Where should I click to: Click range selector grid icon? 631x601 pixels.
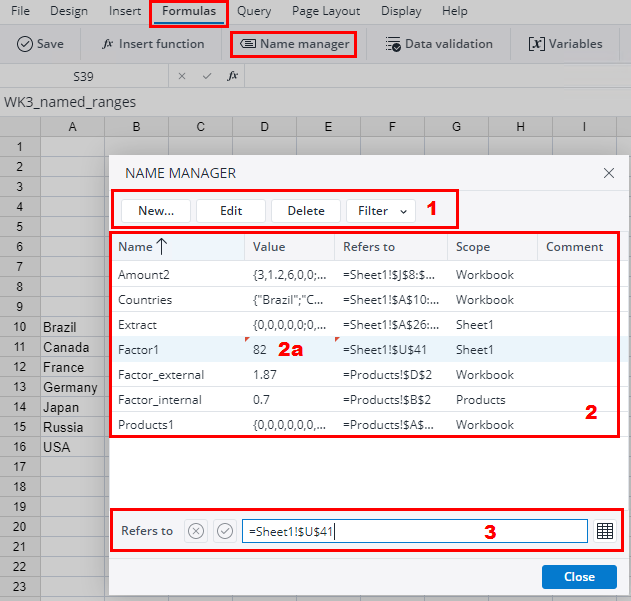tap(604, 531)
